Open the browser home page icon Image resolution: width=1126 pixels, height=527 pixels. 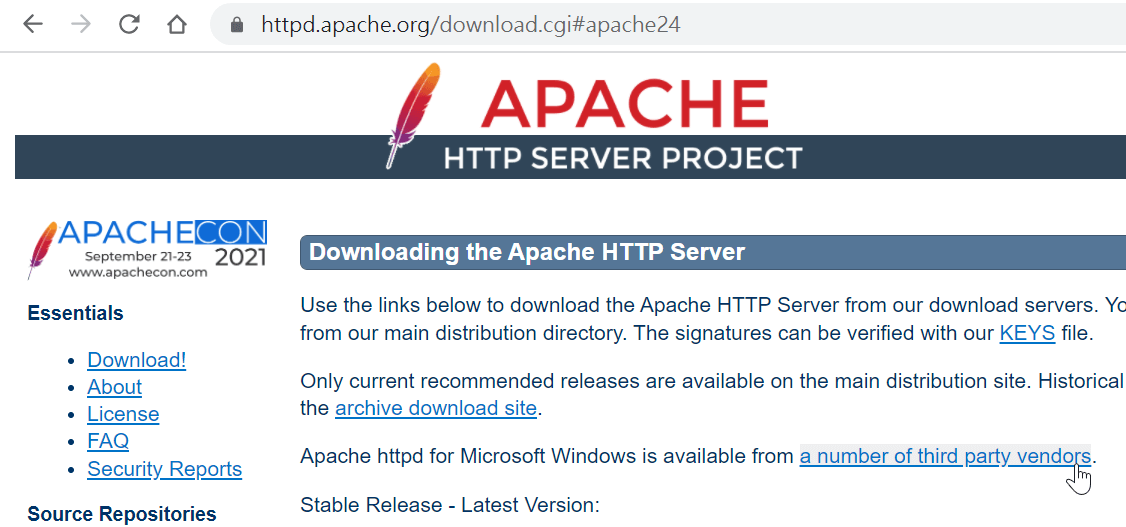[x=177, y=24]
